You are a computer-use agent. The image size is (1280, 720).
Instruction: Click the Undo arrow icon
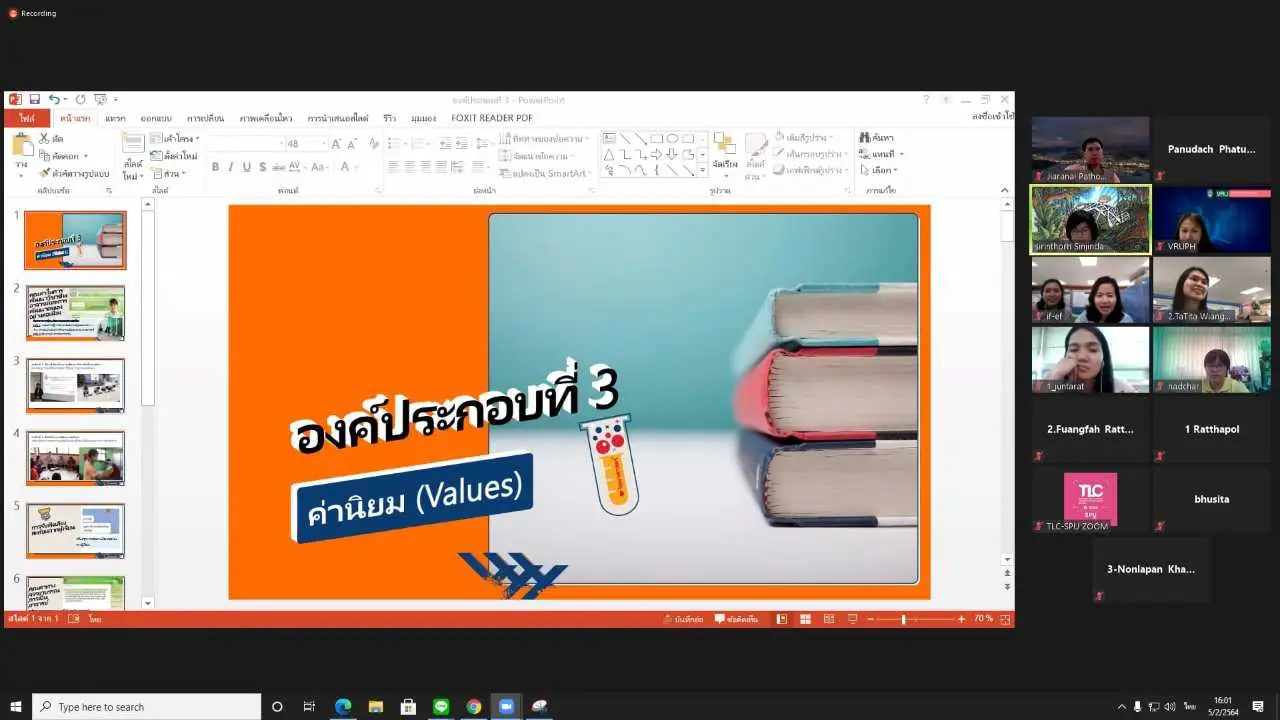[54, 100]
